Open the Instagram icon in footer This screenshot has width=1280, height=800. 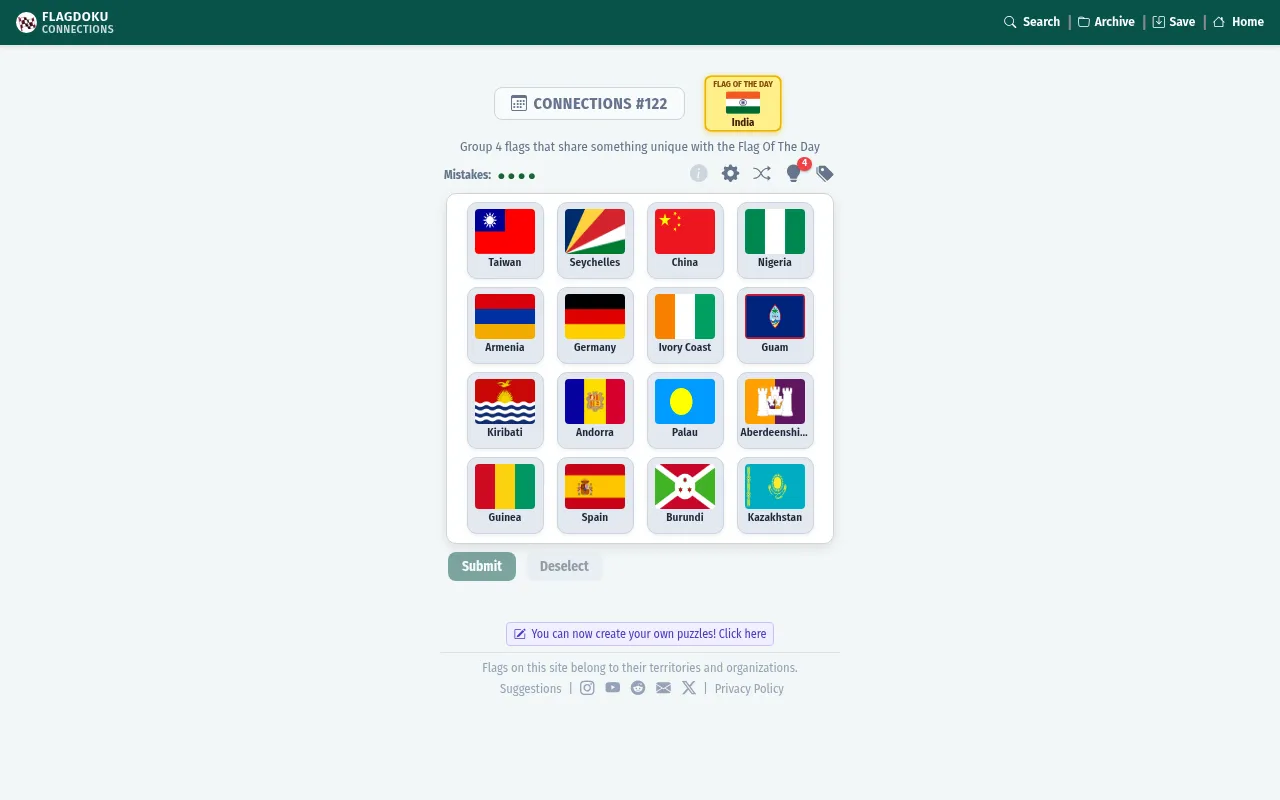click(x=588, y=688)
